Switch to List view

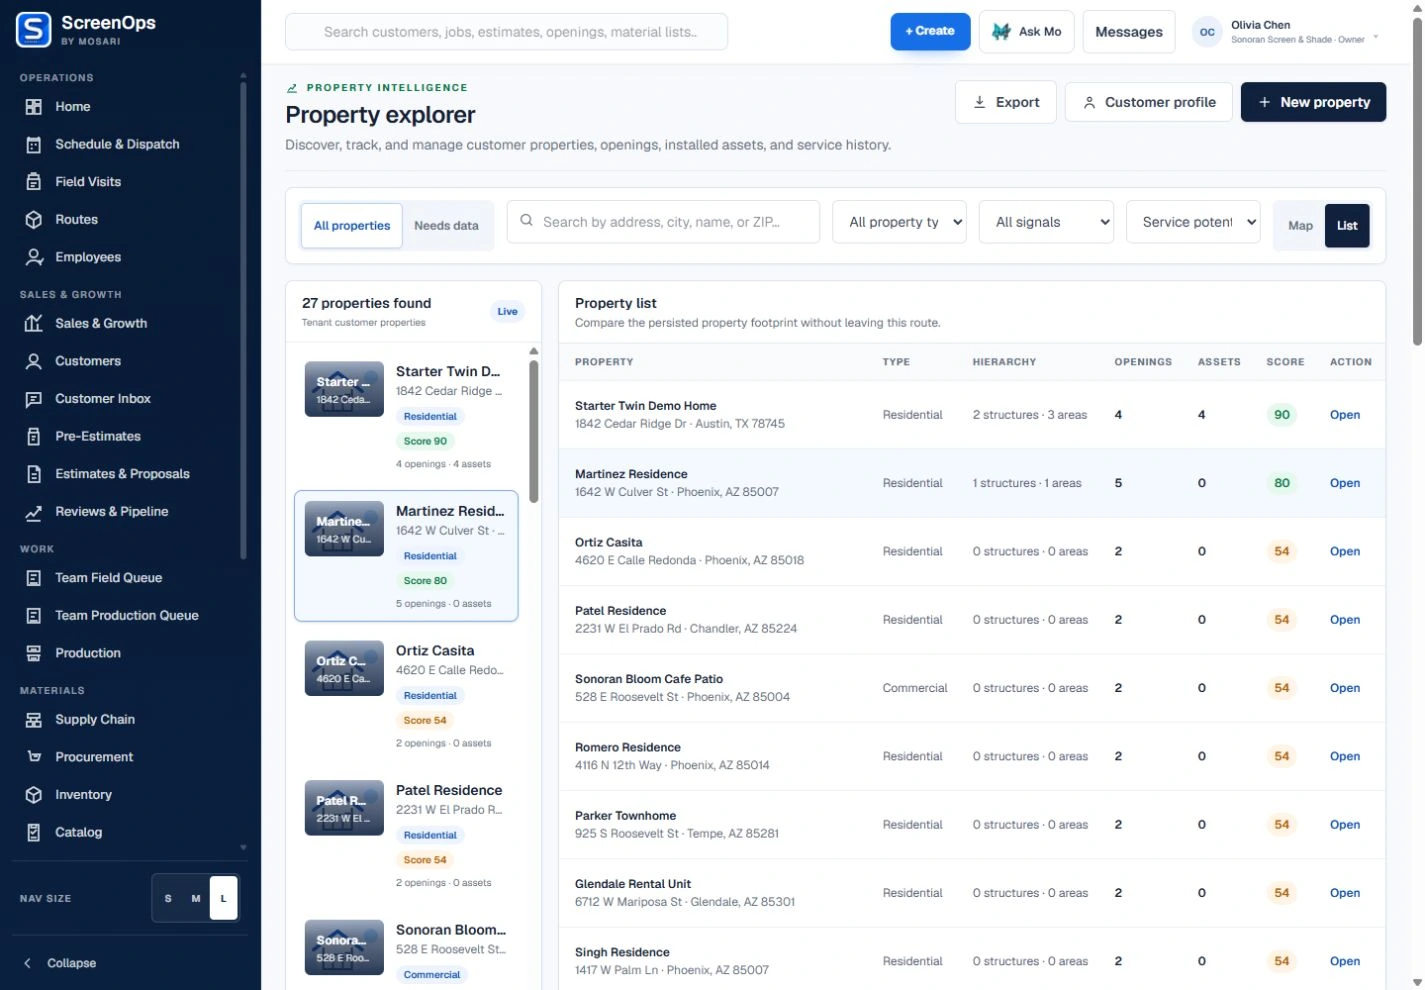(x=1347, y=226)
